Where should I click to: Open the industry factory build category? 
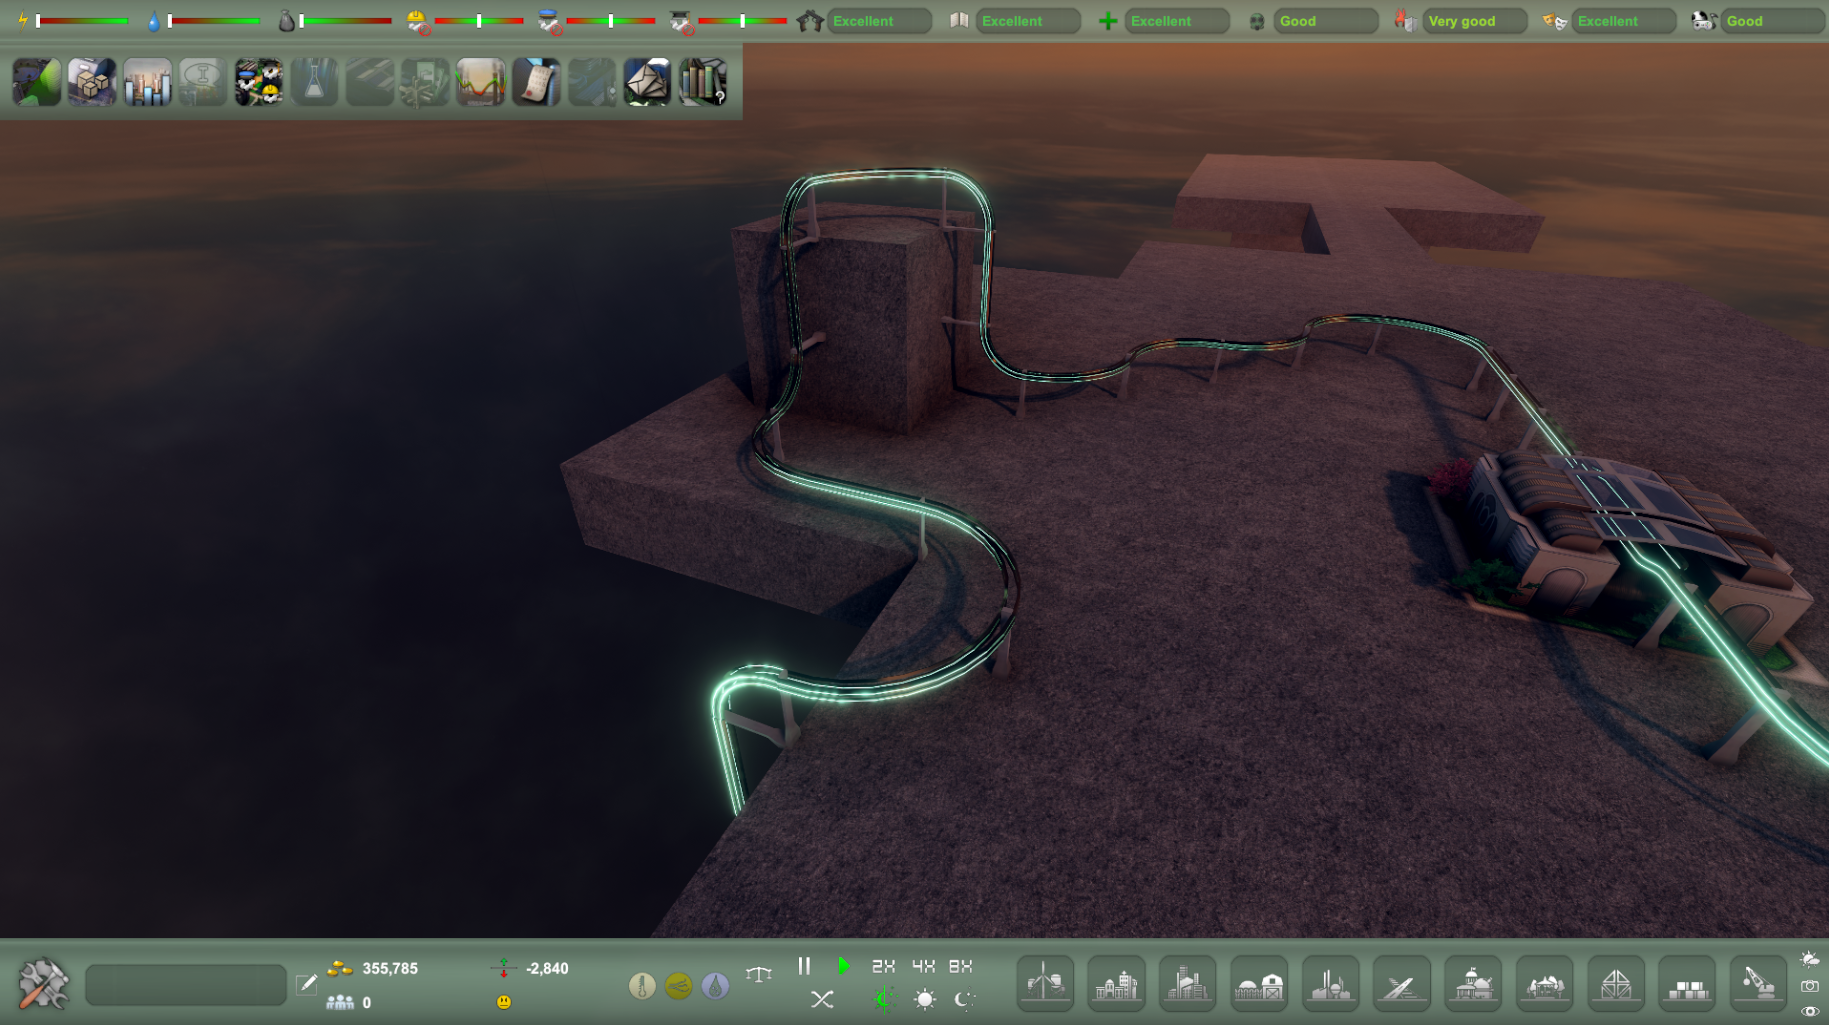click(x=1330, y=984)
